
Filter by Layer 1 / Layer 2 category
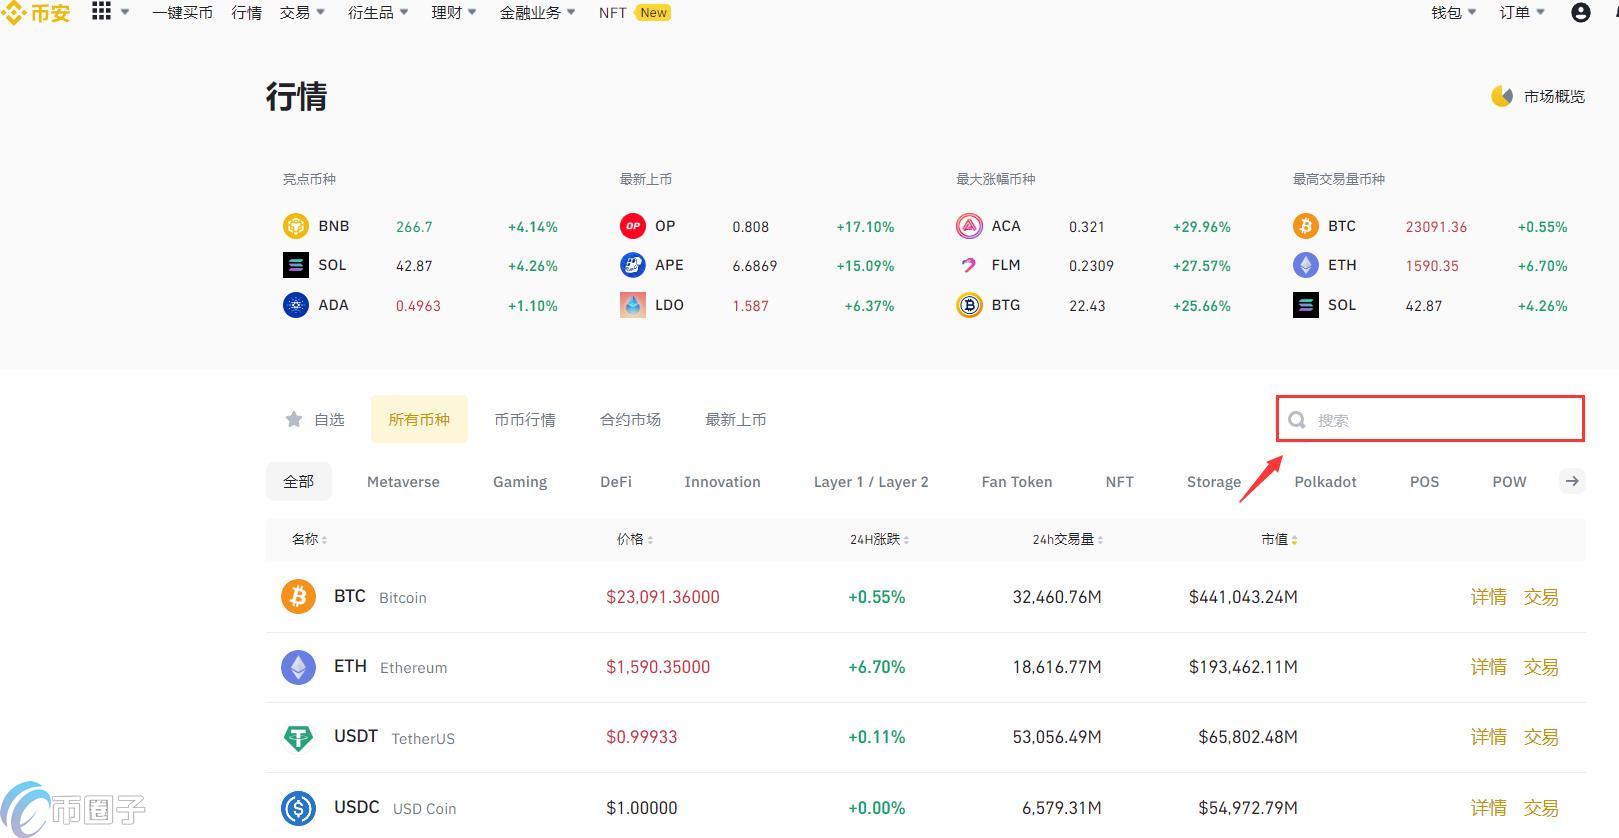point(871,482)
